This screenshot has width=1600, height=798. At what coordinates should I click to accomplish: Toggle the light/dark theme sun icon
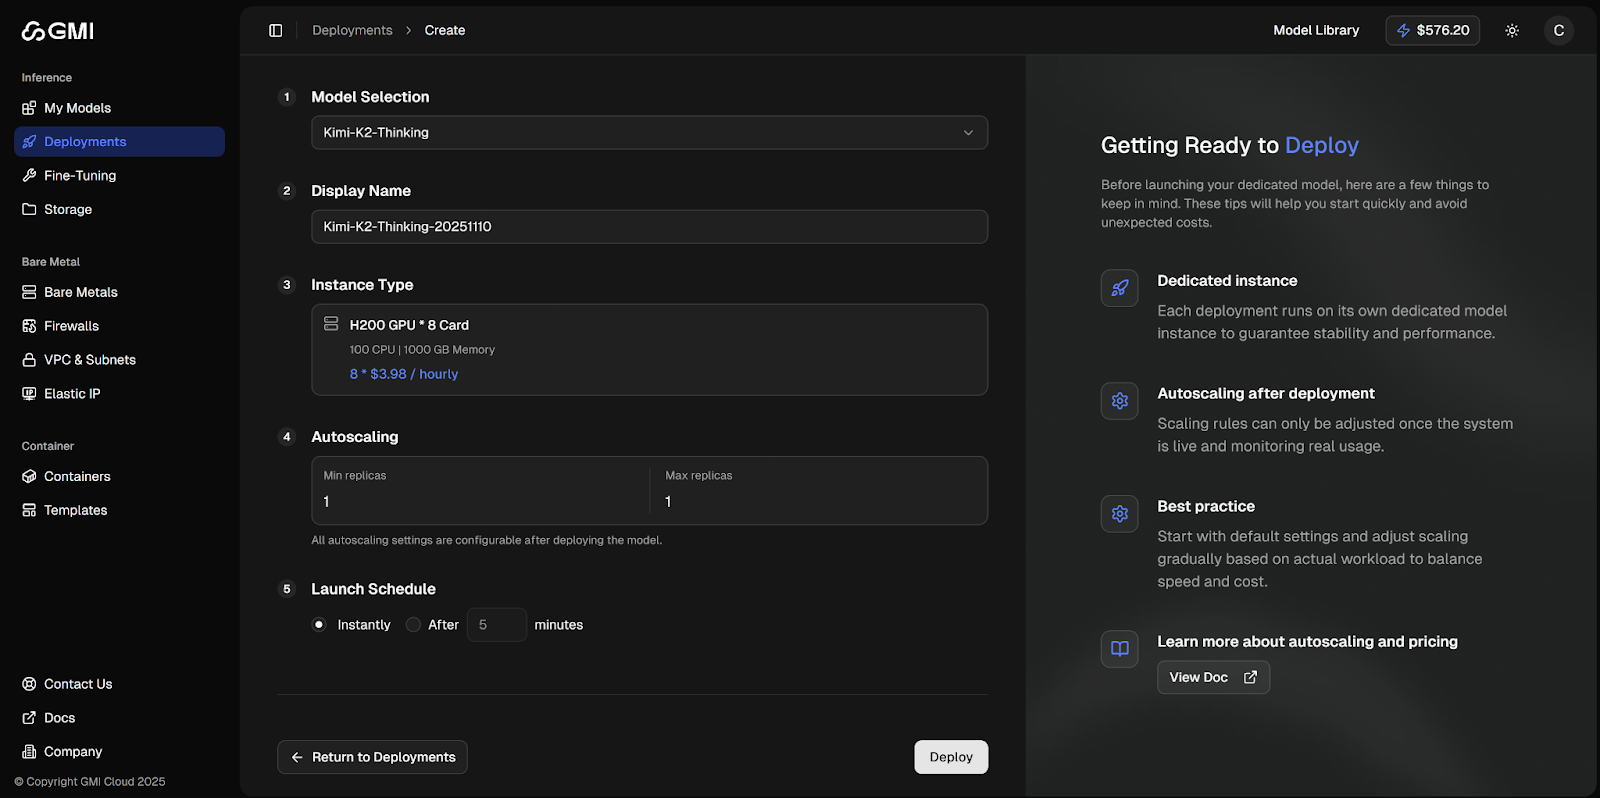(x=1512, y=31)
